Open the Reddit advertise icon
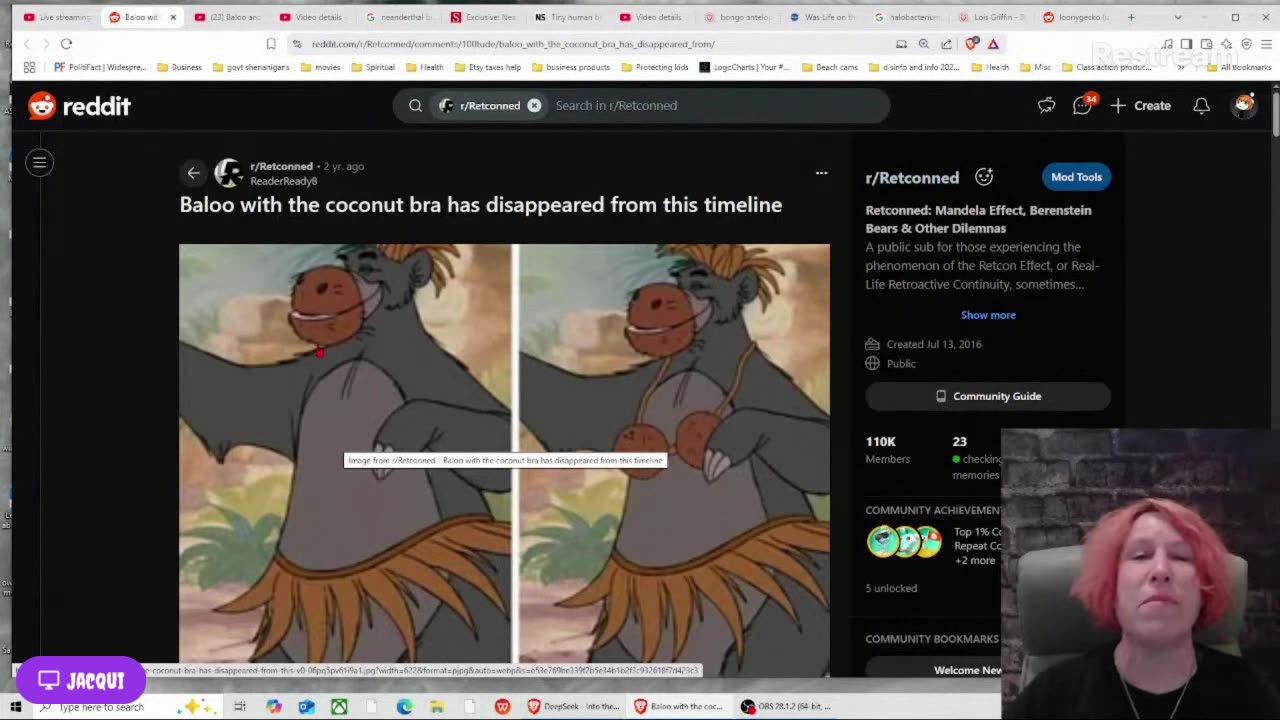Screen dimensions: 1280x720 [1046, 105]
